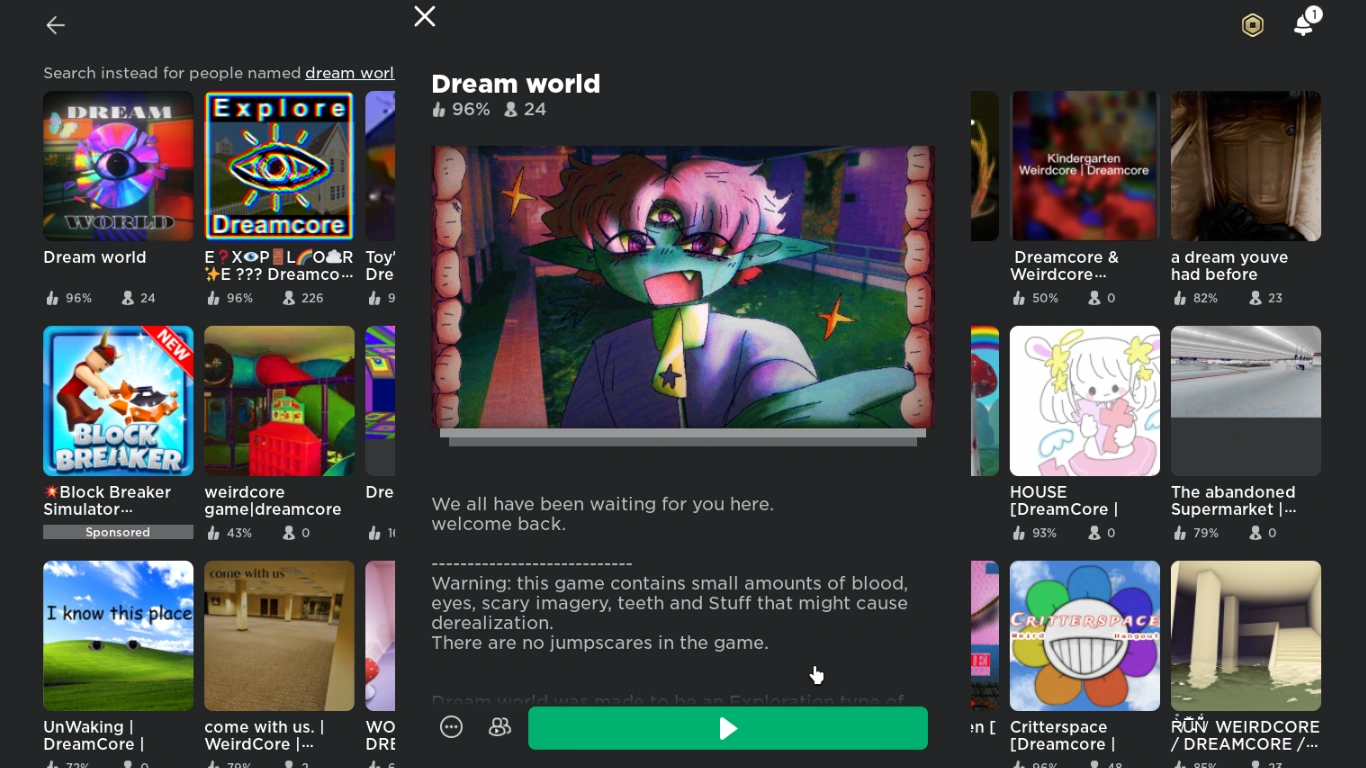Viewport: 1366px width, 768px height.
Task: Search instead for people named dream world
Action: 349,72
